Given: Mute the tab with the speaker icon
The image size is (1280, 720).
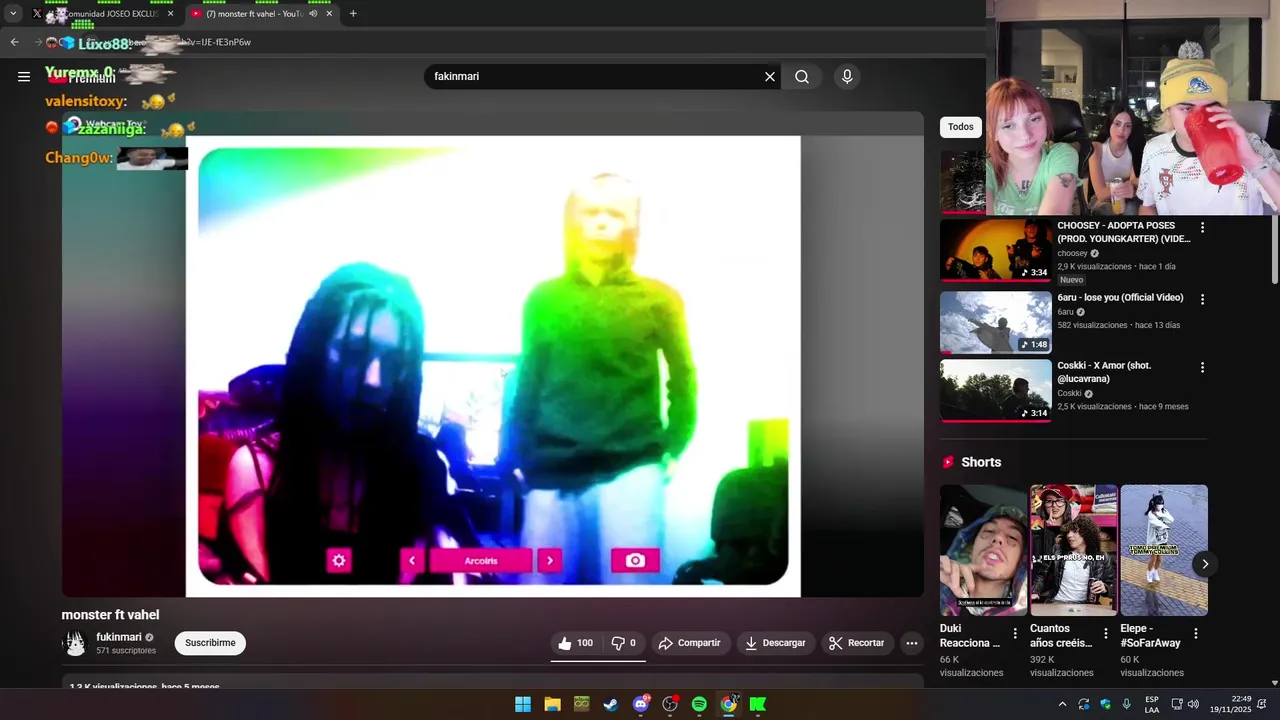Looking at the screenshot, I should click(313, 14).
